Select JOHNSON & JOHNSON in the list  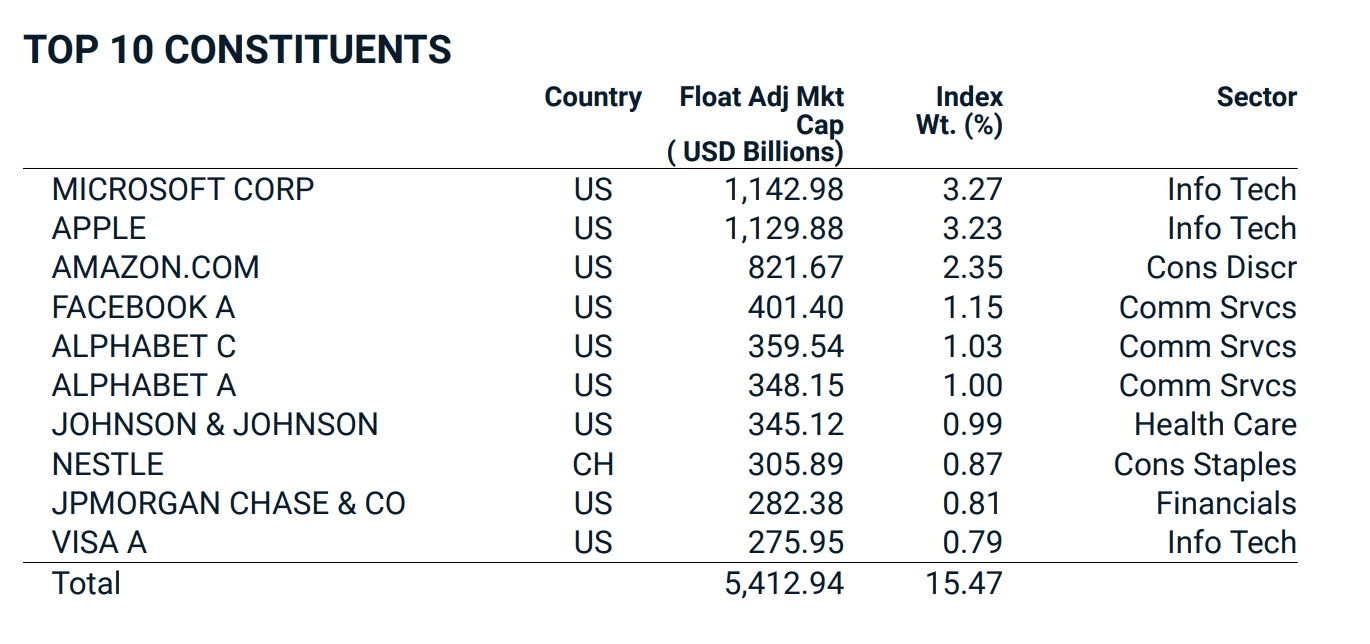tap(215, 424)
